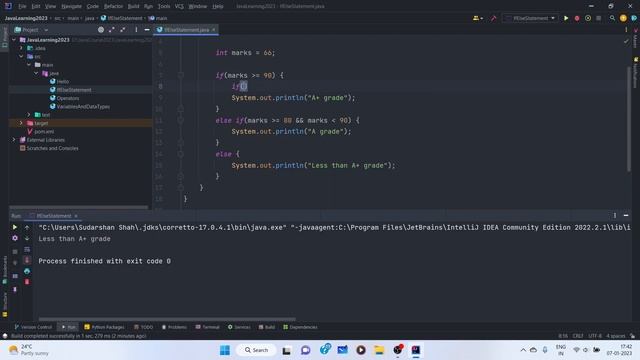
Task: Build project with the hammer icon
Action: [x=493, y=18]
